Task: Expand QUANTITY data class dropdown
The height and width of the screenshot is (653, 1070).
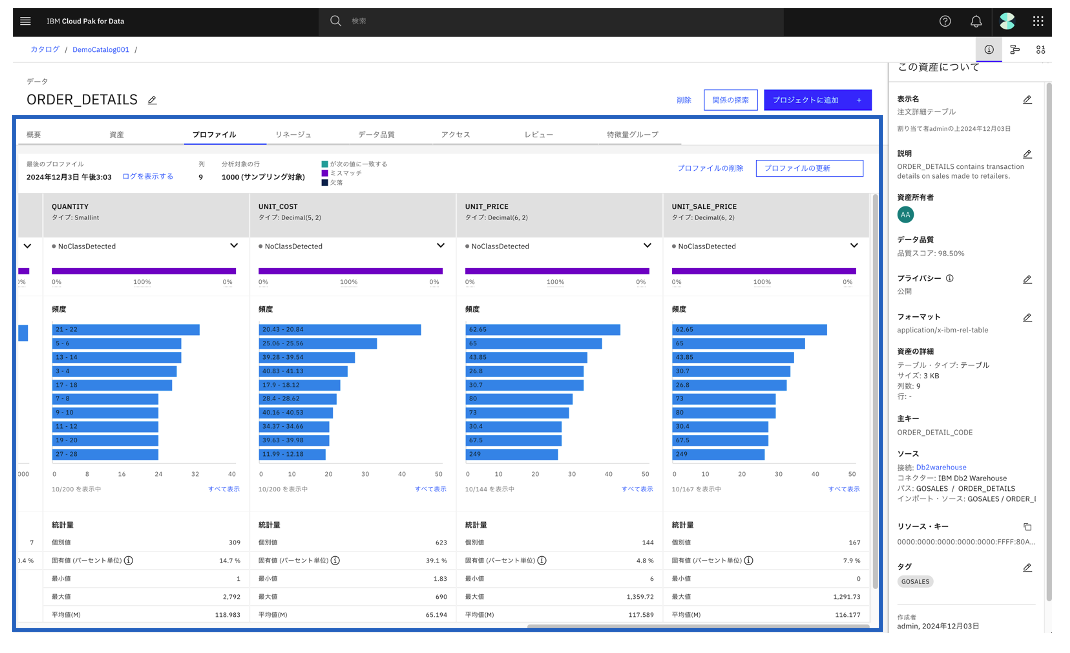Action: point(234,246)
